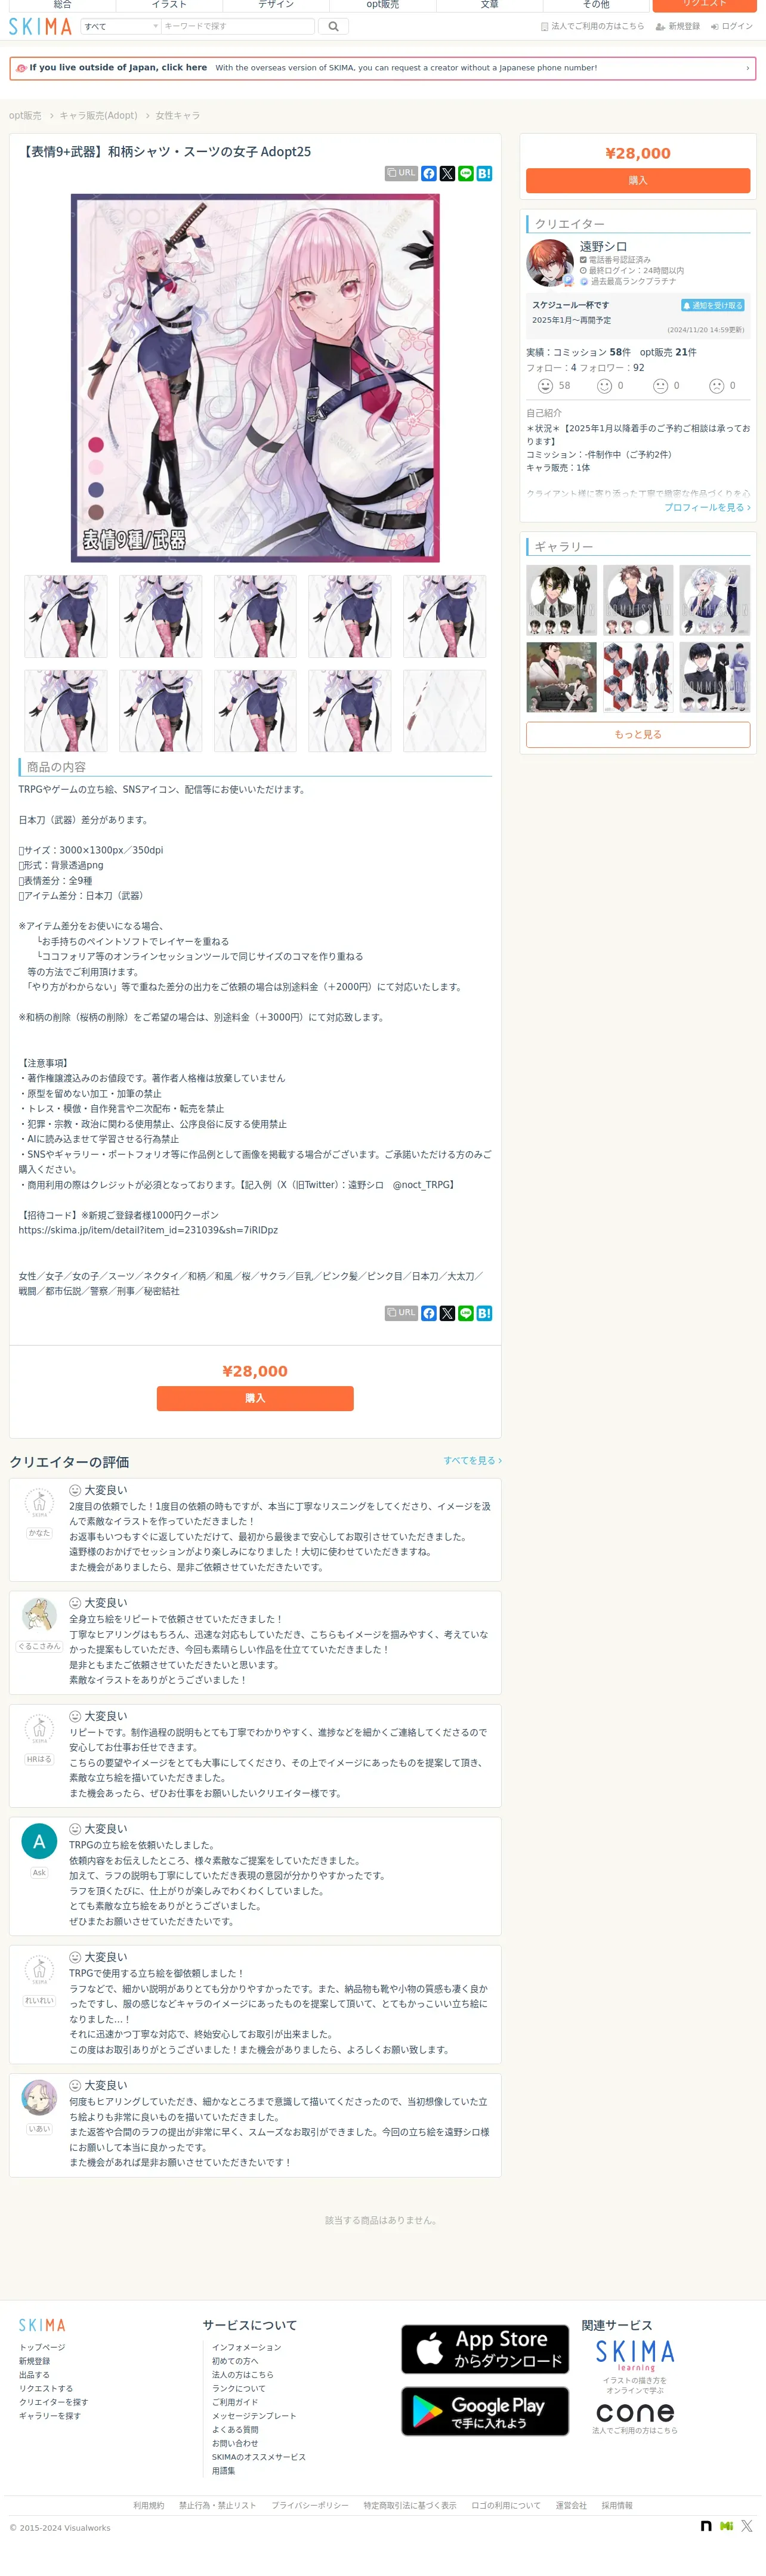Expand the overseas SKIMA banner chevron

[747, 68]
